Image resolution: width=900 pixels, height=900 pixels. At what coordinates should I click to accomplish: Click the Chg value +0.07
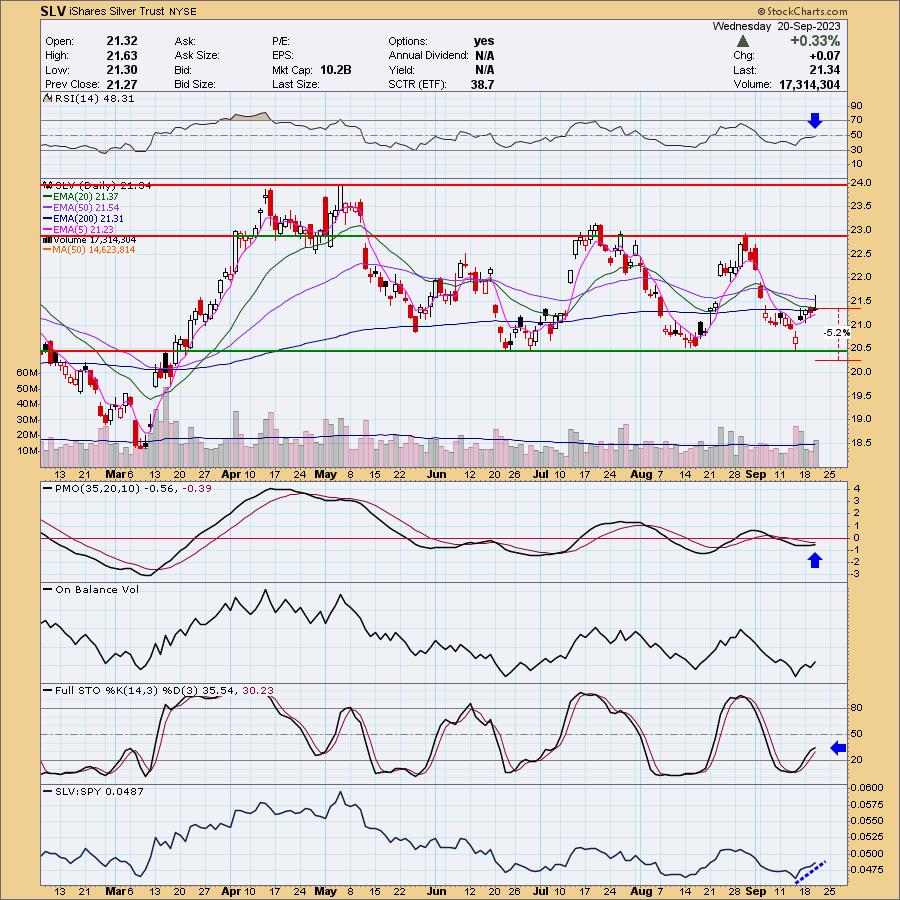(824, 56)
